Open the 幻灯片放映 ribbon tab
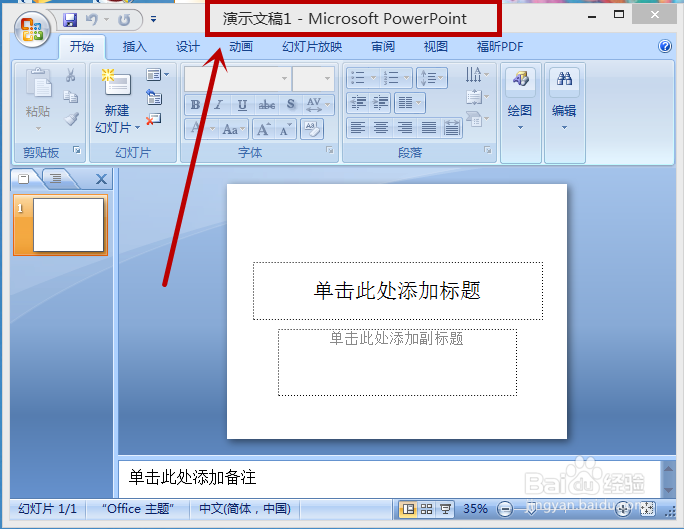This screenshot has width=684, height=529. click(312, 46)
